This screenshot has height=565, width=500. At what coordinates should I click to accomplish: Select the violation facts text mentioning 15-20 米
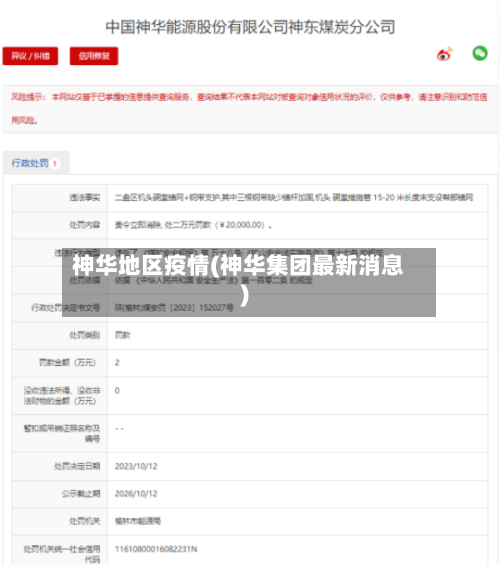294,197
